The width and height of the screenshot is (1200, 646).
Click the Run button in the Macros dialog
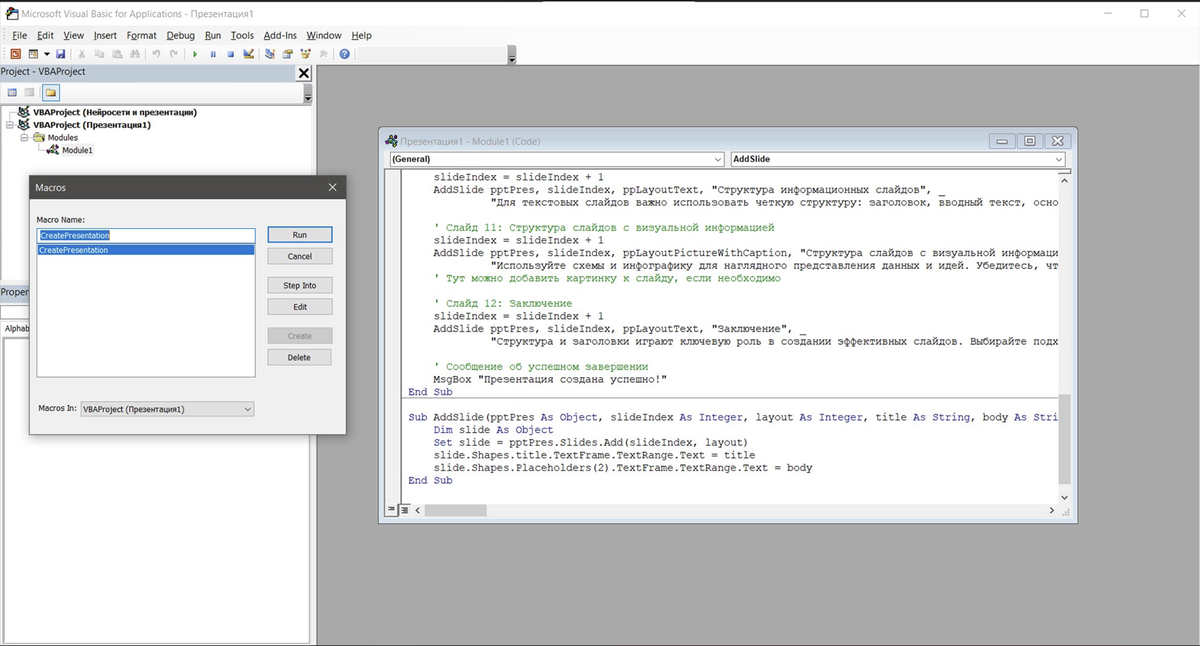(299, 235)
